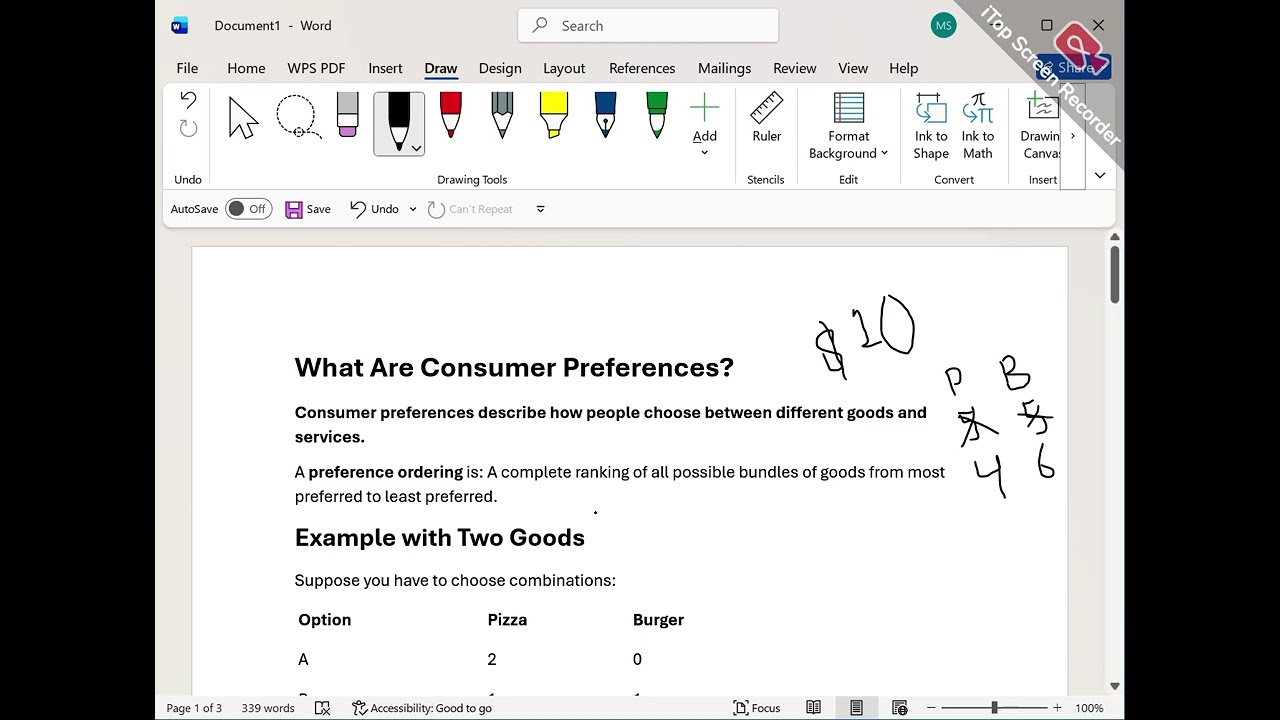Switch to the Home tab
1280x720 pixels.
pyautogui.click(x=246, y=68)
